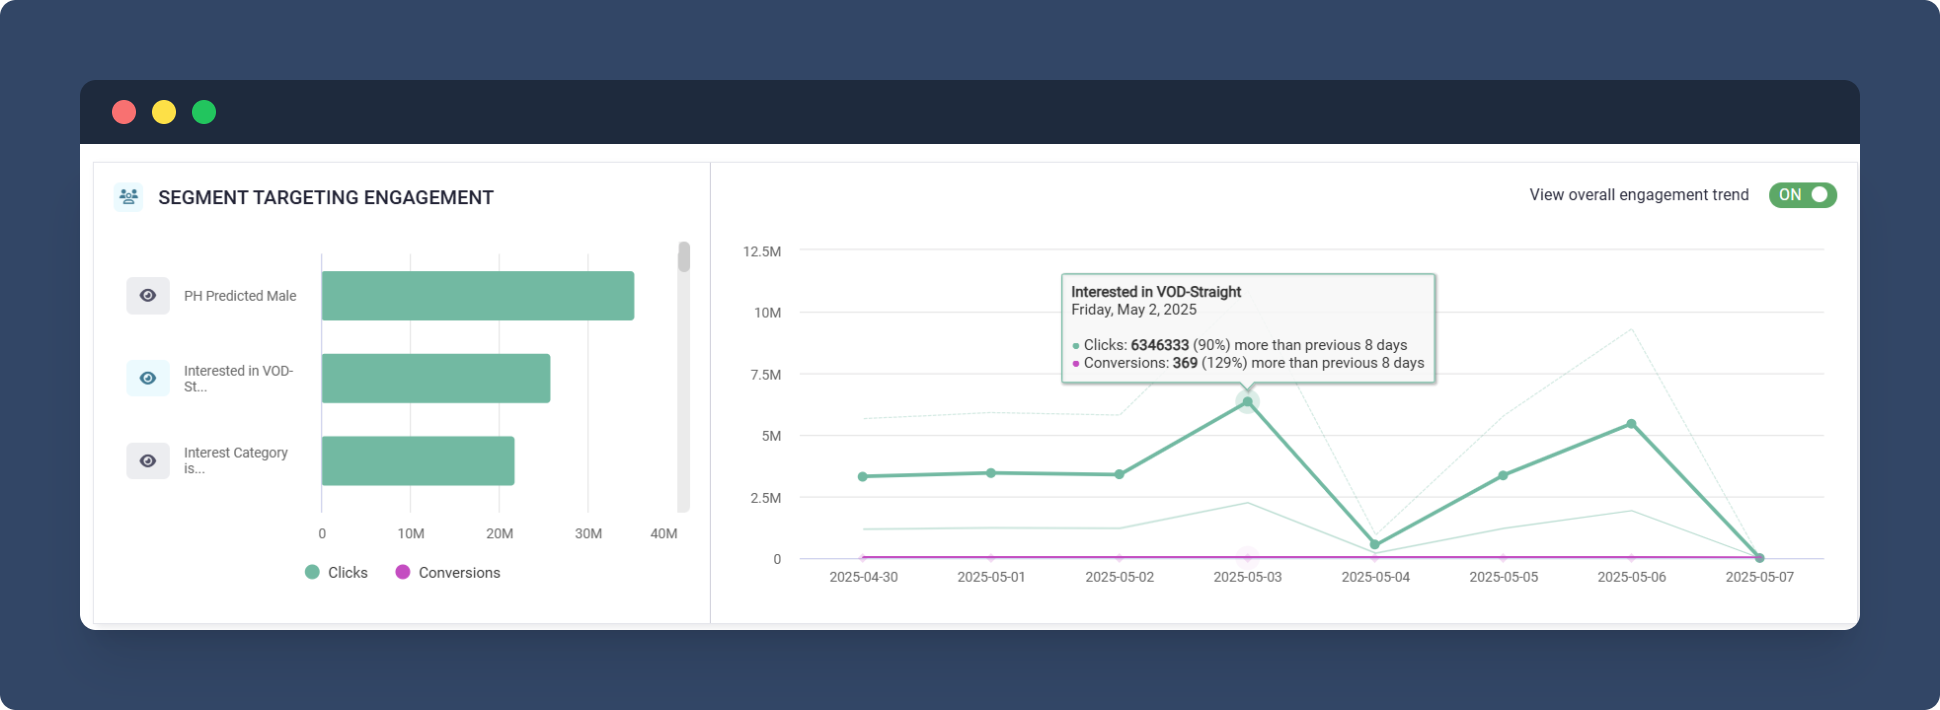Click the green window maximize dot
This screenshot has height=710, width=1940.
204,112
